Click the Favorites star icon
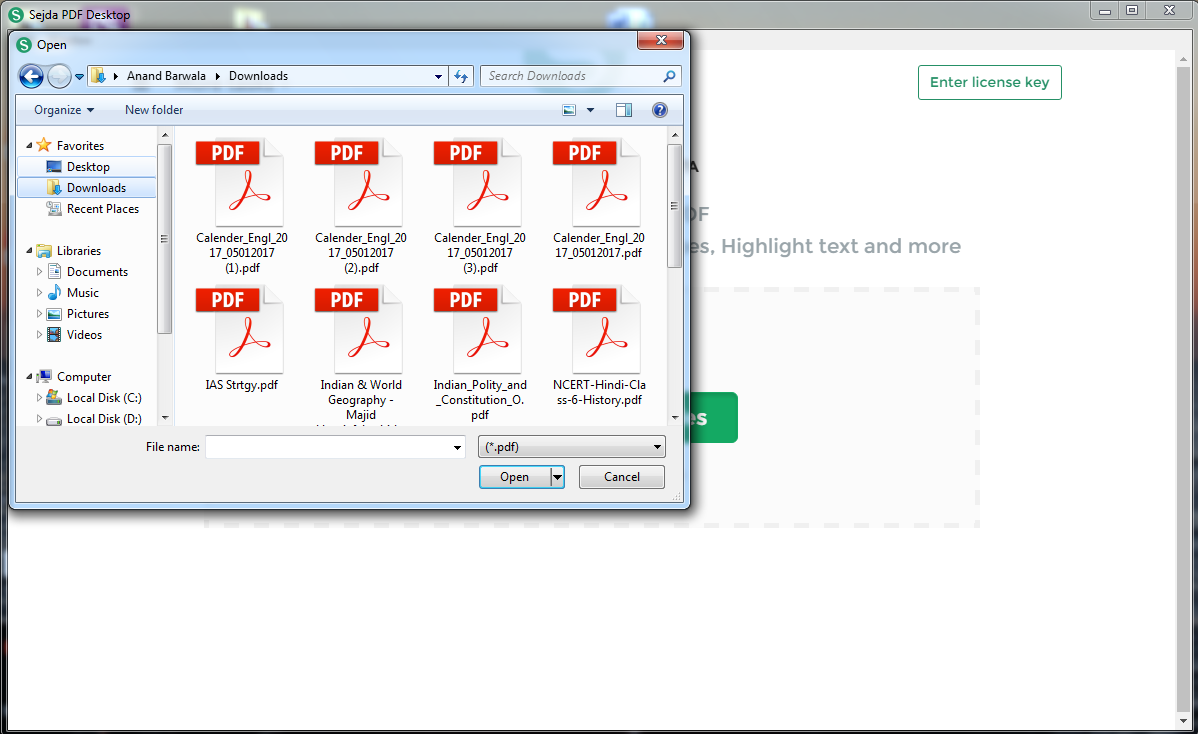 click(x=44, y=145)
